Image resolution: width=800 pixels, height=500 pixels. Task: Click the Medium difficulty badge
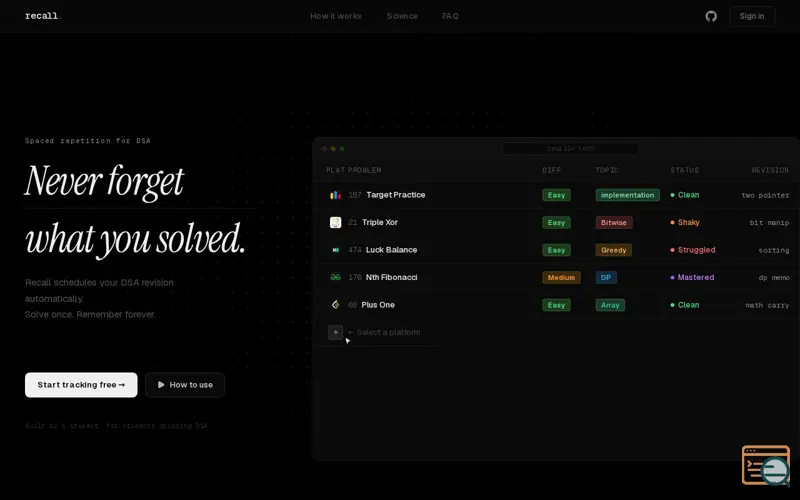tap(561, 277)
